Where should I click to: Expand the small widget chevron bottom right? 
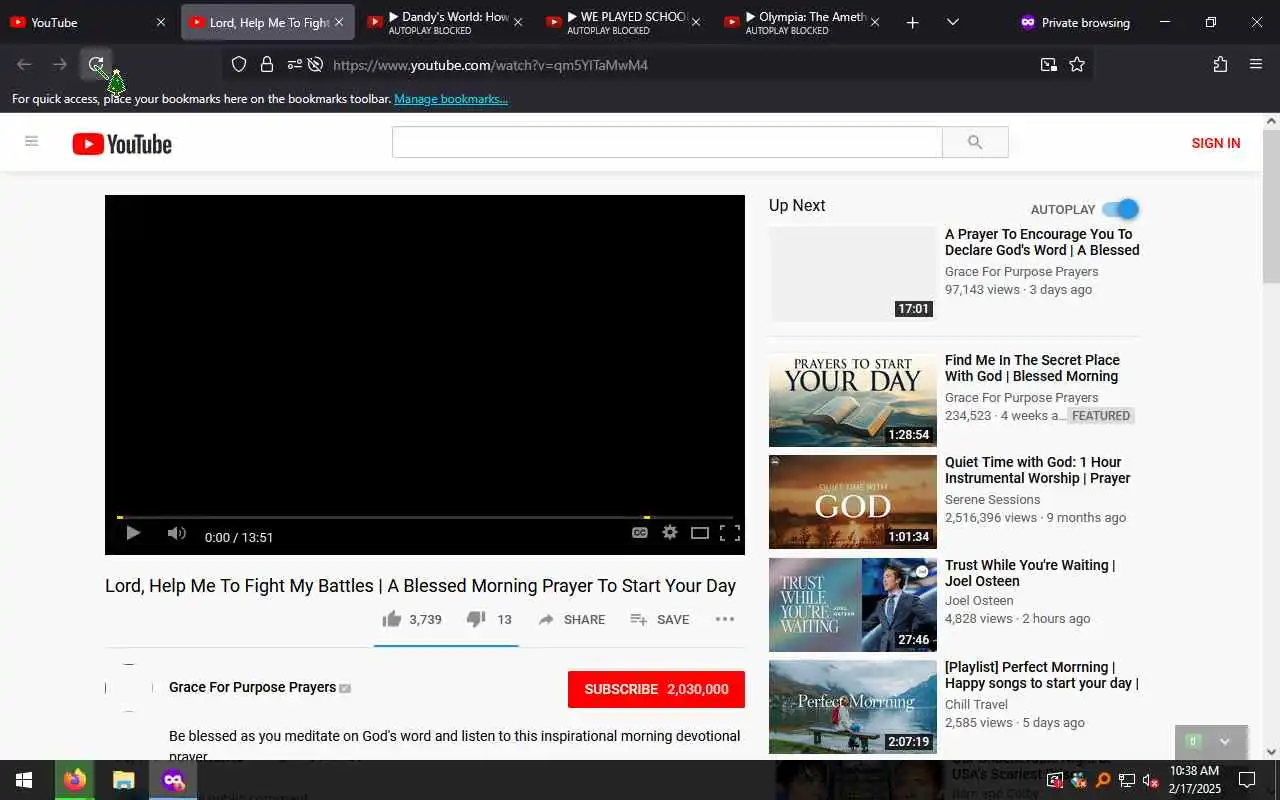(x=1225, y=742)
